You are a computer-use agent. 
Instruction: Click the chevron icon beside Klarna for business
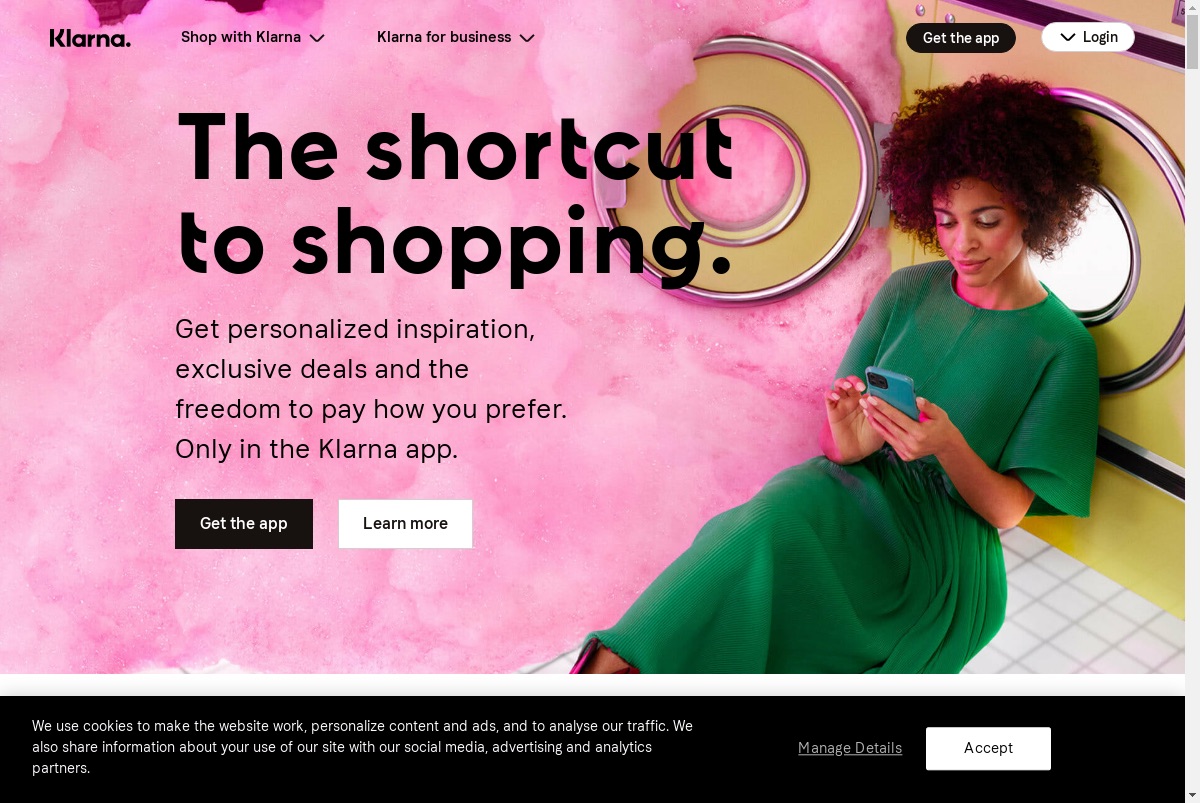tap(527, 38)
